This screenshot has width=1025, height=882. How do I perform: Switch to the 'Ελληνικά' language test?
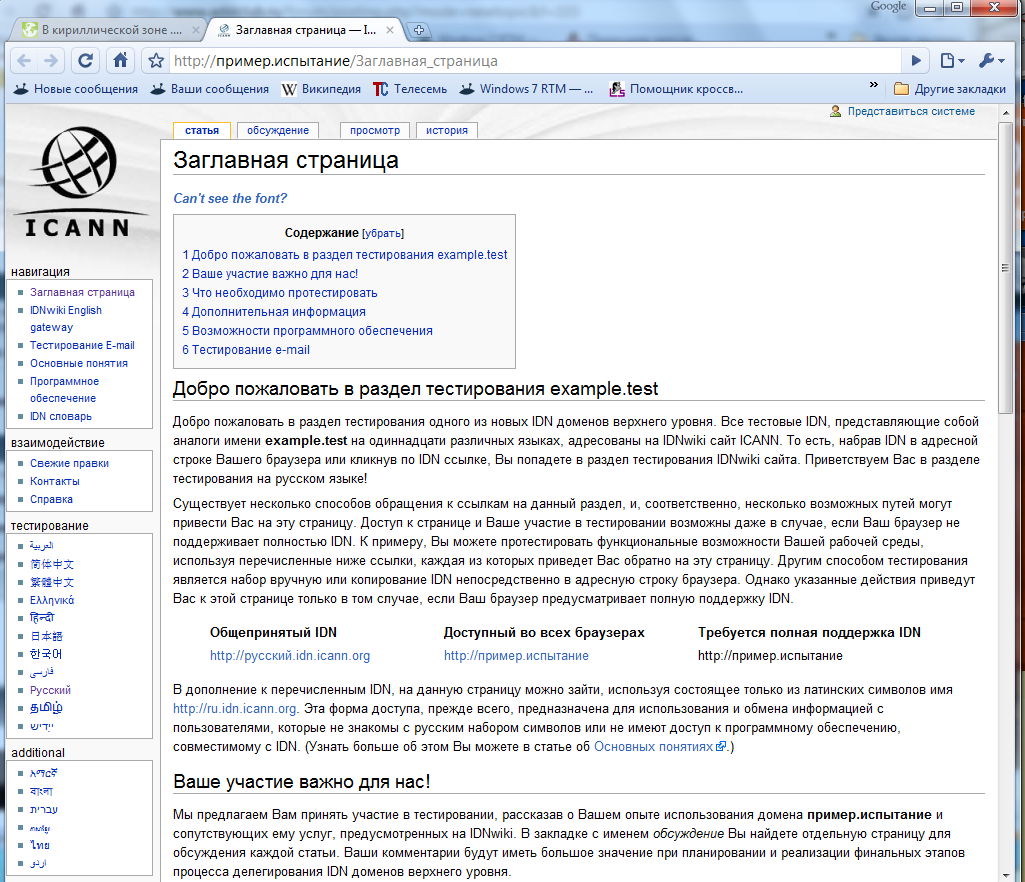click(x=52, y=600)
